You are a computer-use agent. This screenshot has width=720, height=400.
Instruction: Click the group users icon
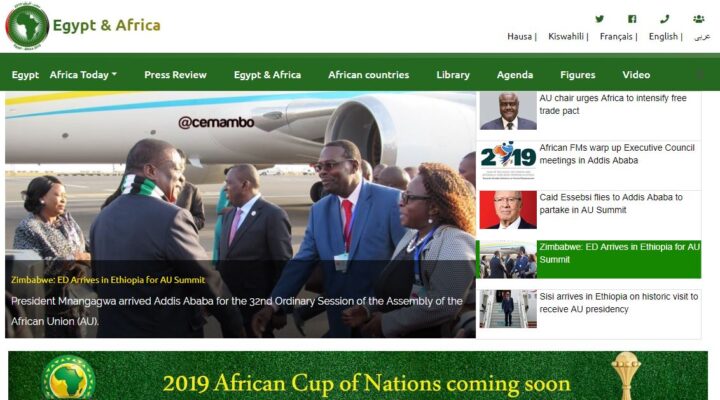pos(698,19)
